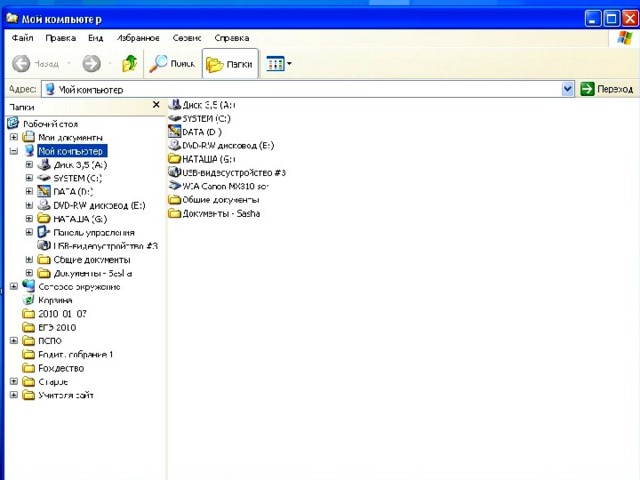Select Документы - Sasha folder icon in list

pos(175,213)
